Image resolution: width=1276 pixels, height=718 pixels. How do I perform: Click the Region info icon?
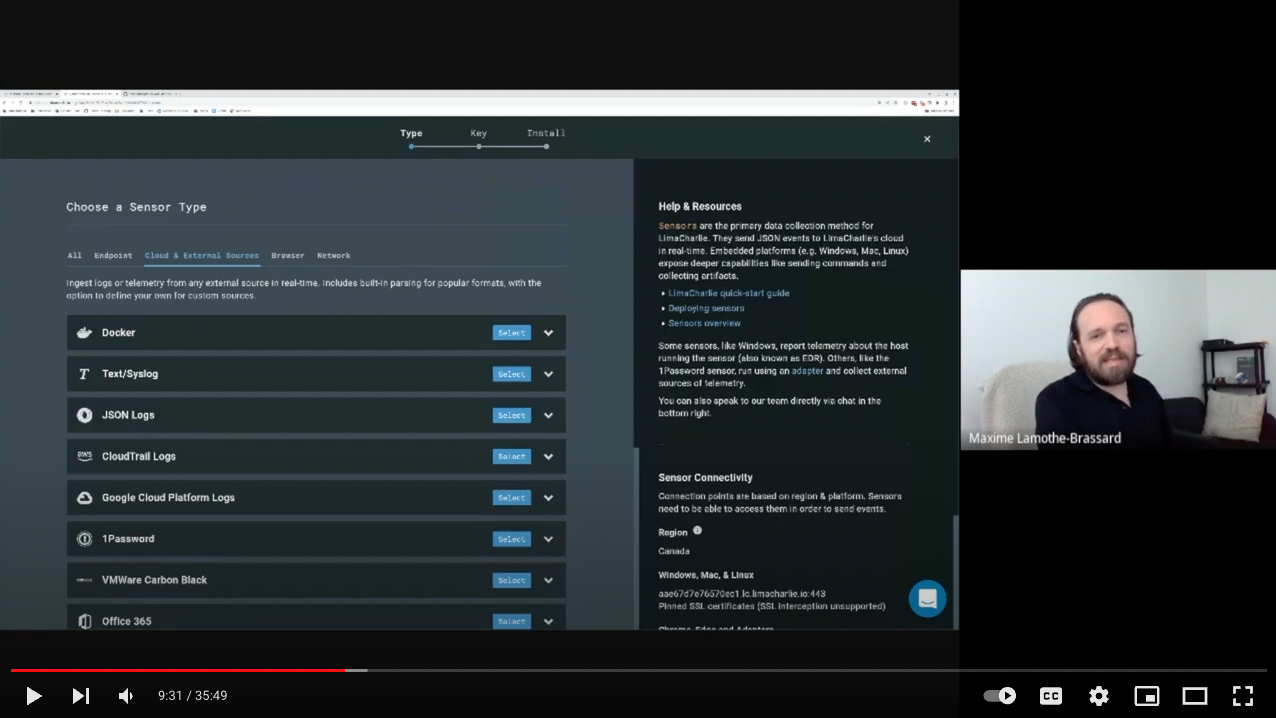[697, 531]
